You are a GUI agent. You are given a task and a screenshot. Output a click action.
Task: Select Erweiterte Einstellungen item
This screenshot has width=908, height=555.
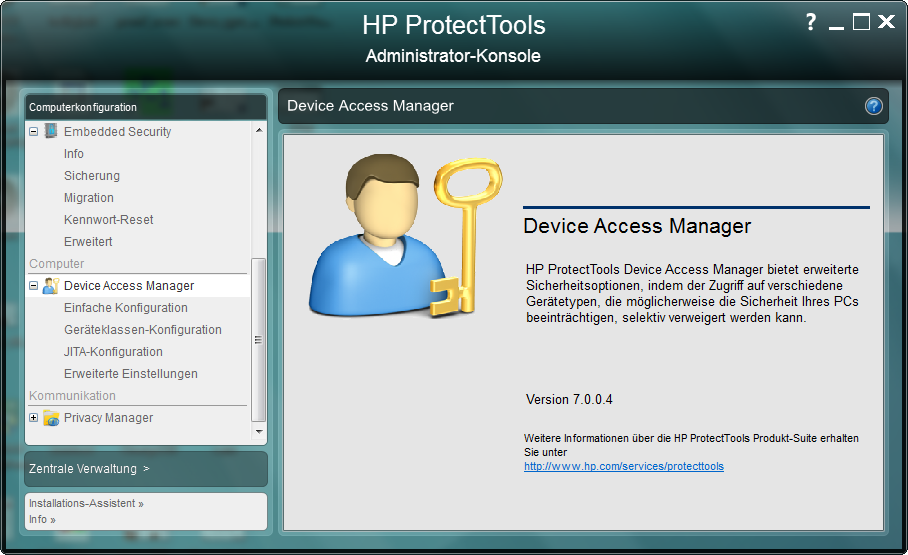point(131,374)
